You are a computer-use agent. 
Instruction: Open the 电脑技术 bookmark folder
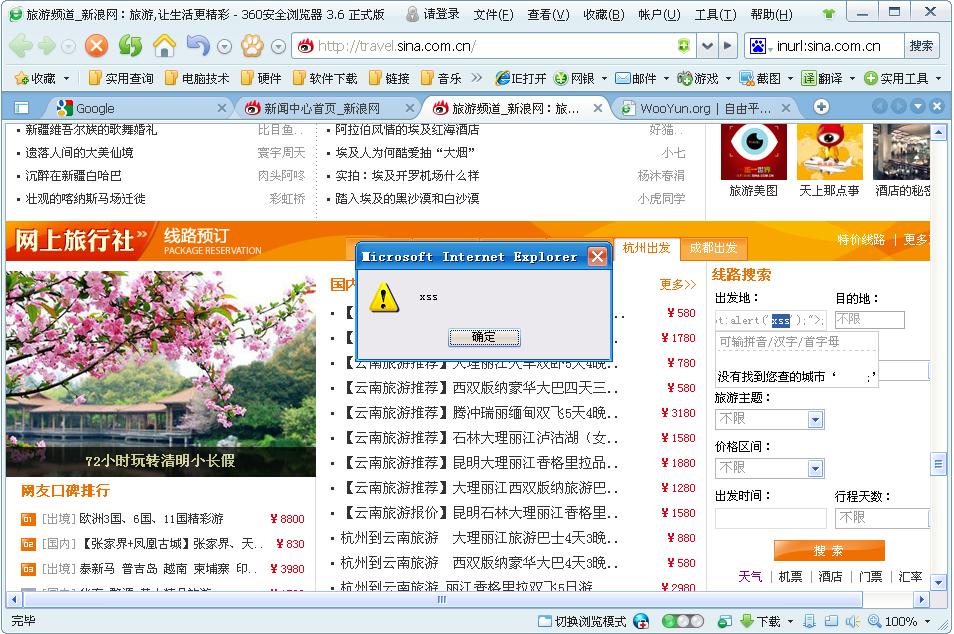click(198, 78)
